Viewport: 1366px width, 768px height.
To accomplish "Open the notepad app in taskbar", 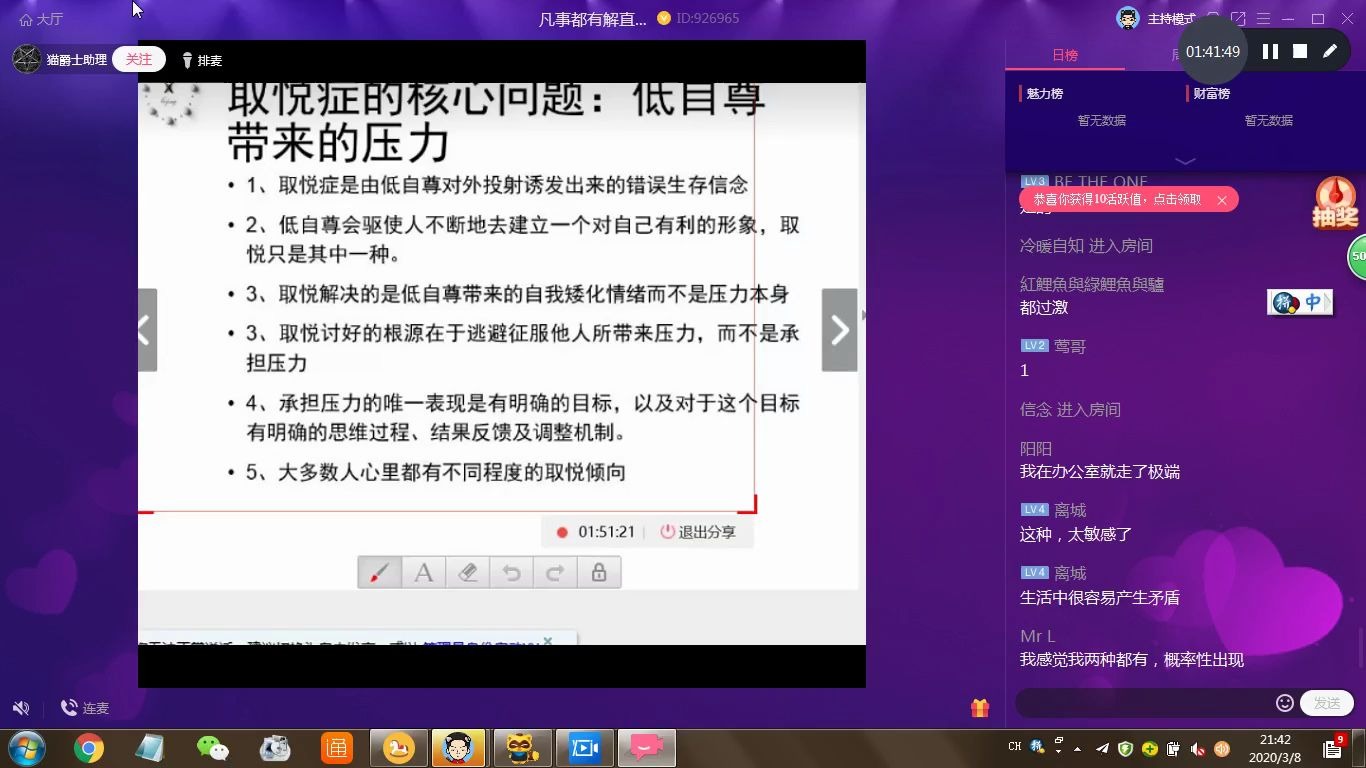I will [x=150, y=748].
